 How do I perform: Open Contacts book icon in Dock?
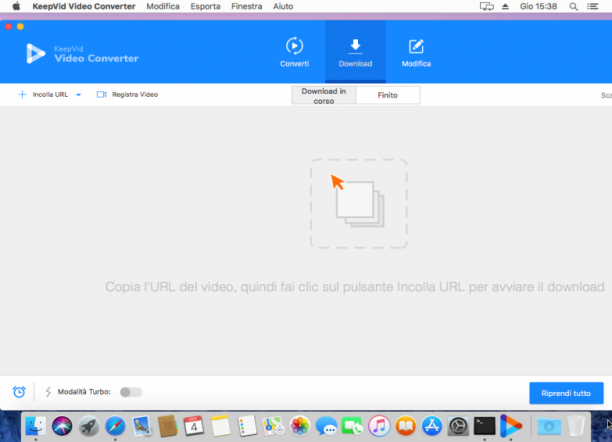point(167,426)
